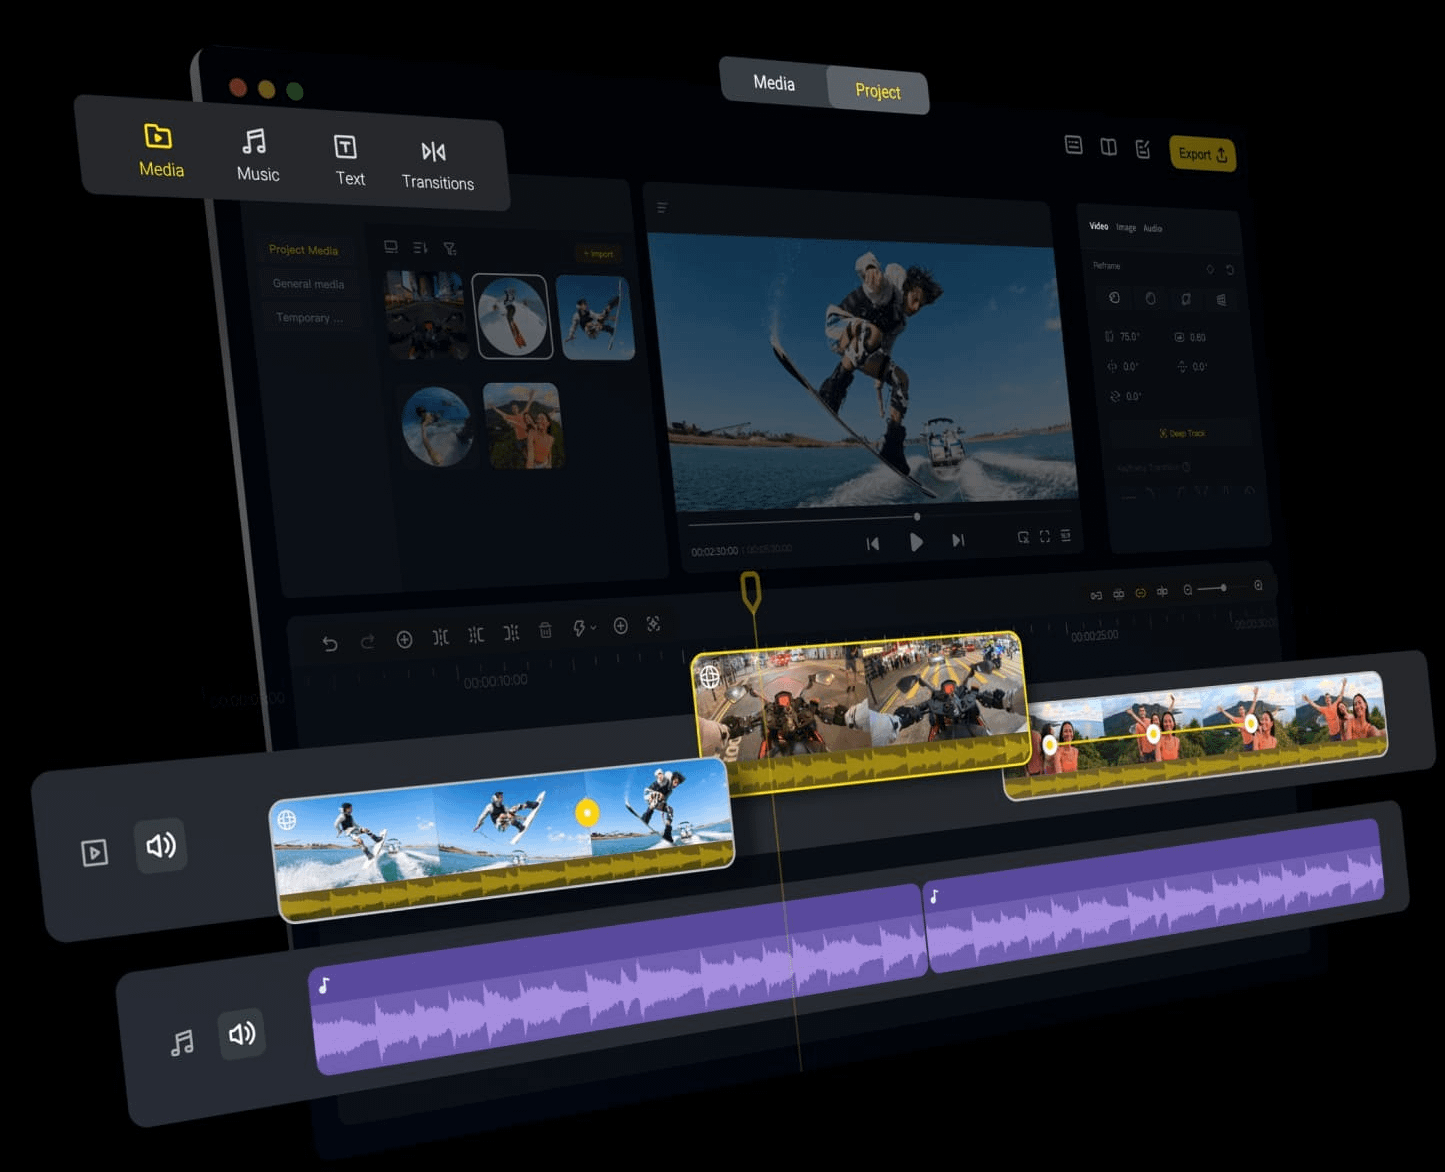The width and height of the screenshot is (1445, 1172).
Task: Switch to the Project tab
Action: tap(877, 91)
